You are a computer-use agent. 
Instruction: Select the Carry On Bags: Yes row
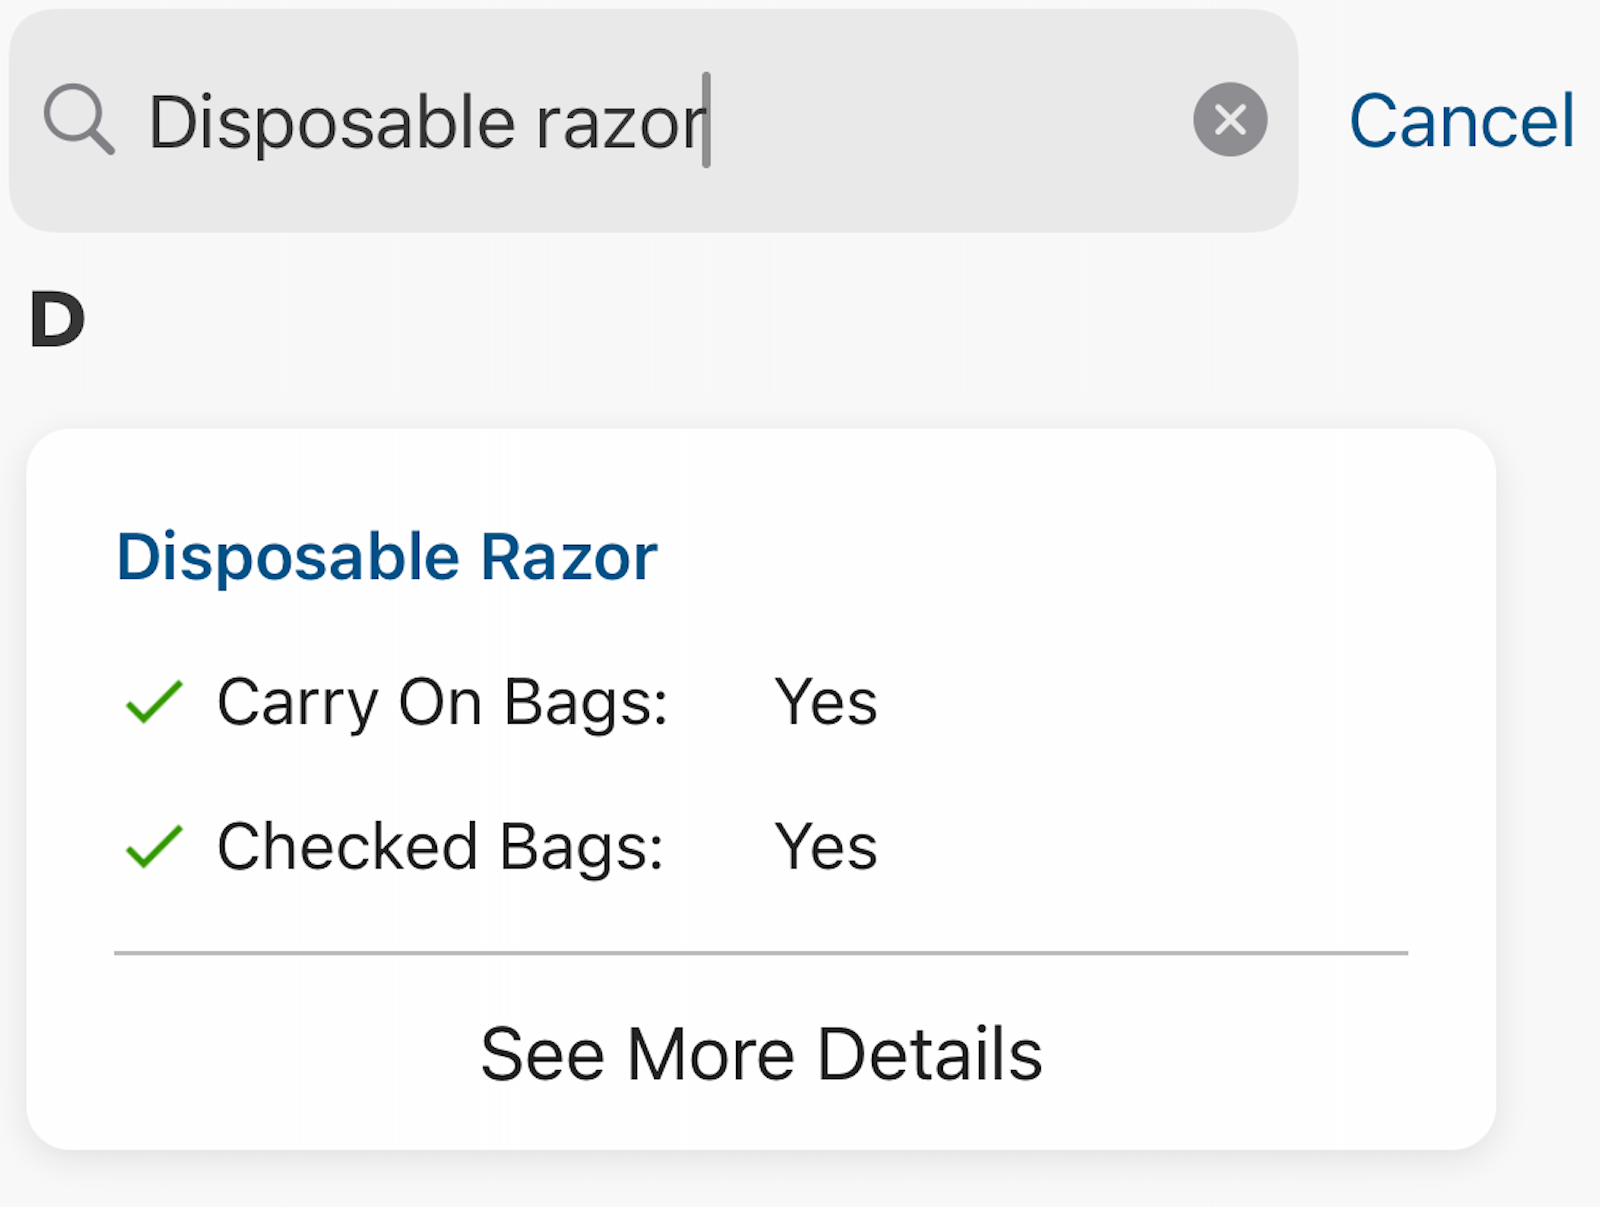click(x=500, y=703)
